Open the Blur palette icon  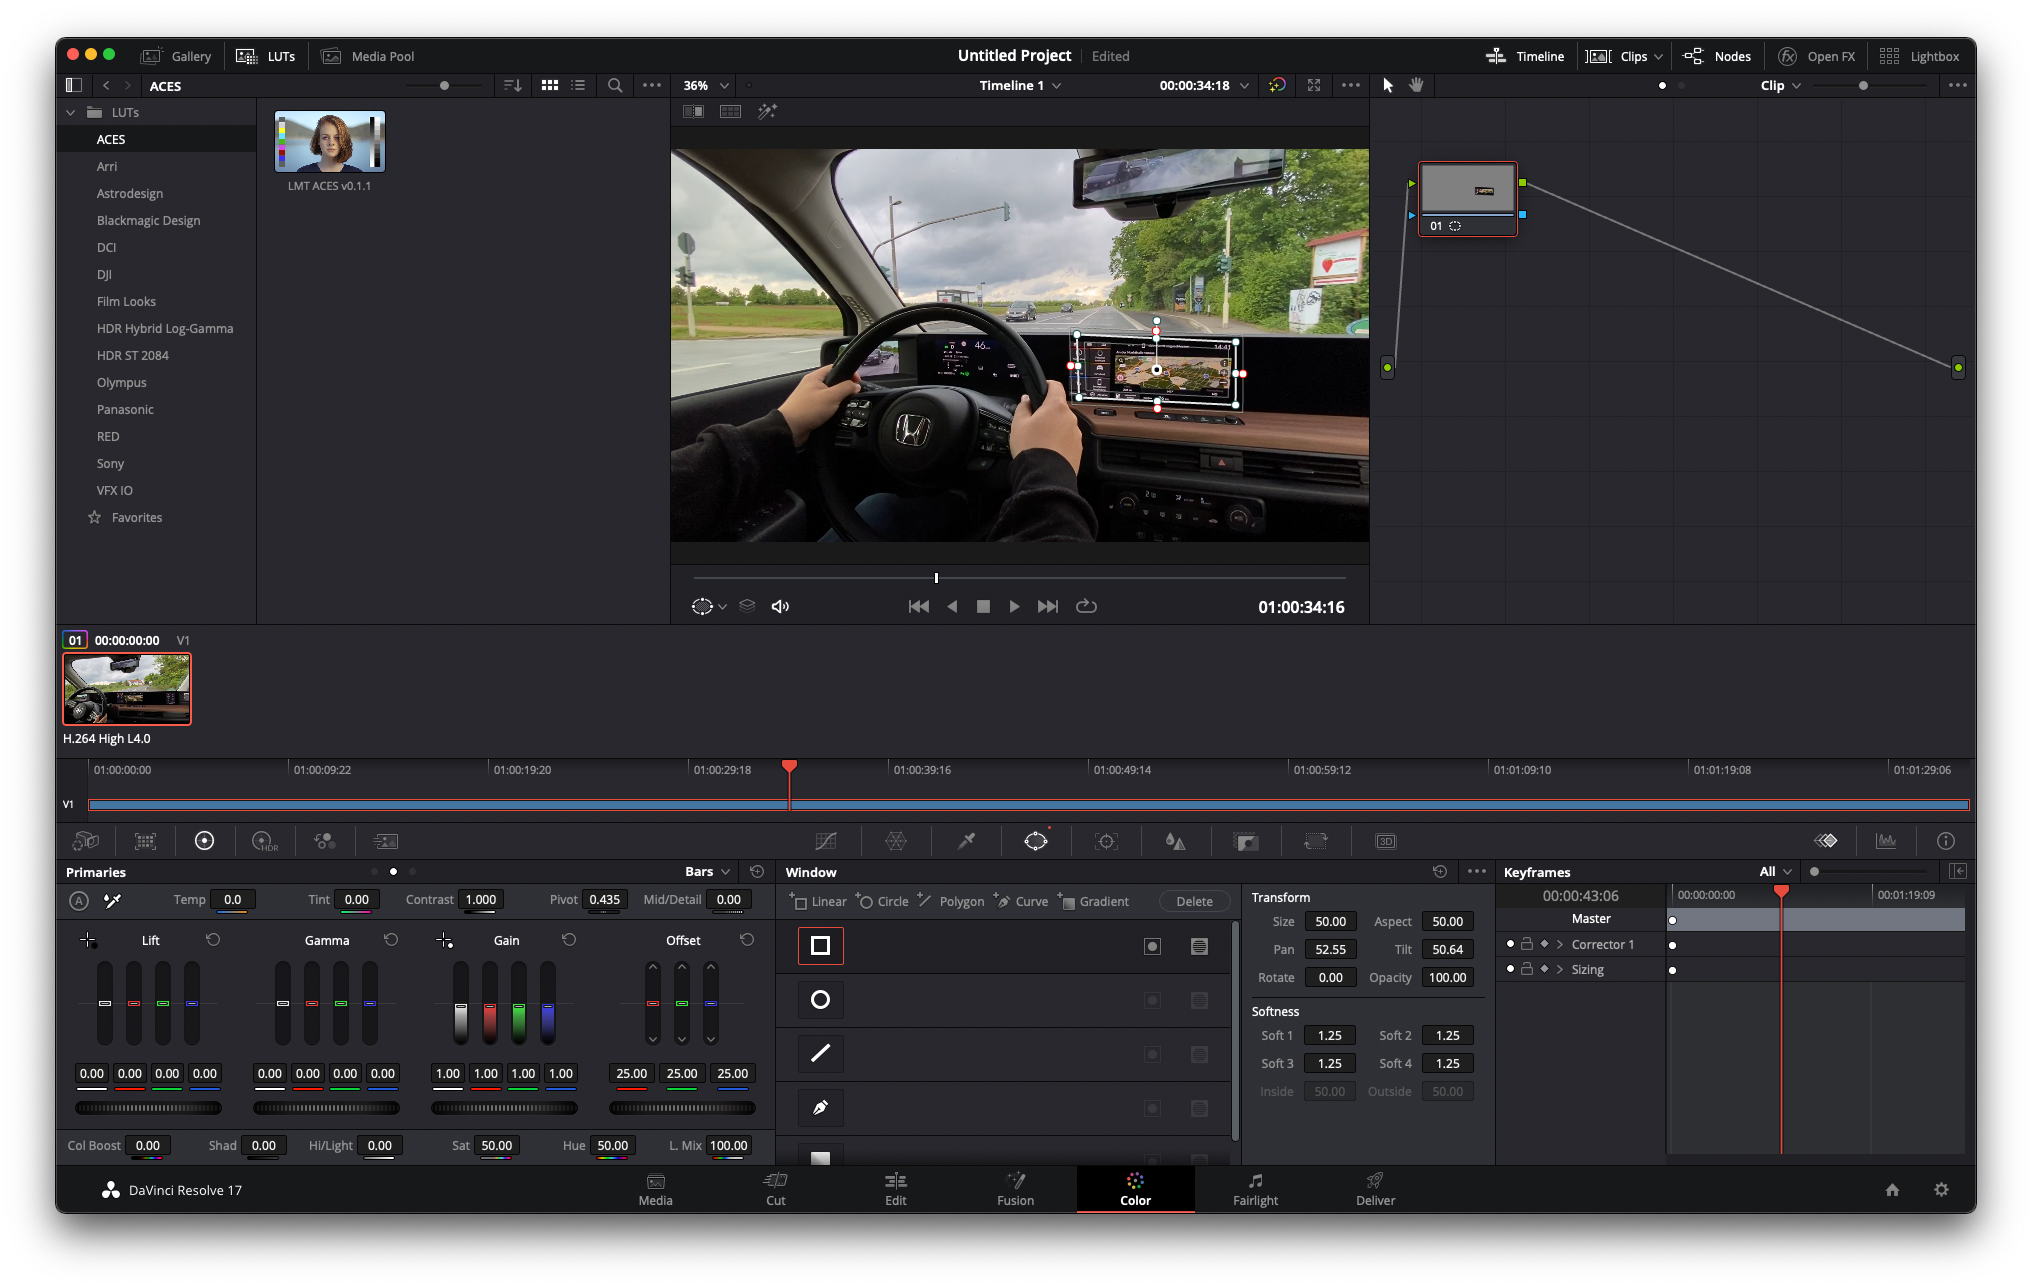1176,841
